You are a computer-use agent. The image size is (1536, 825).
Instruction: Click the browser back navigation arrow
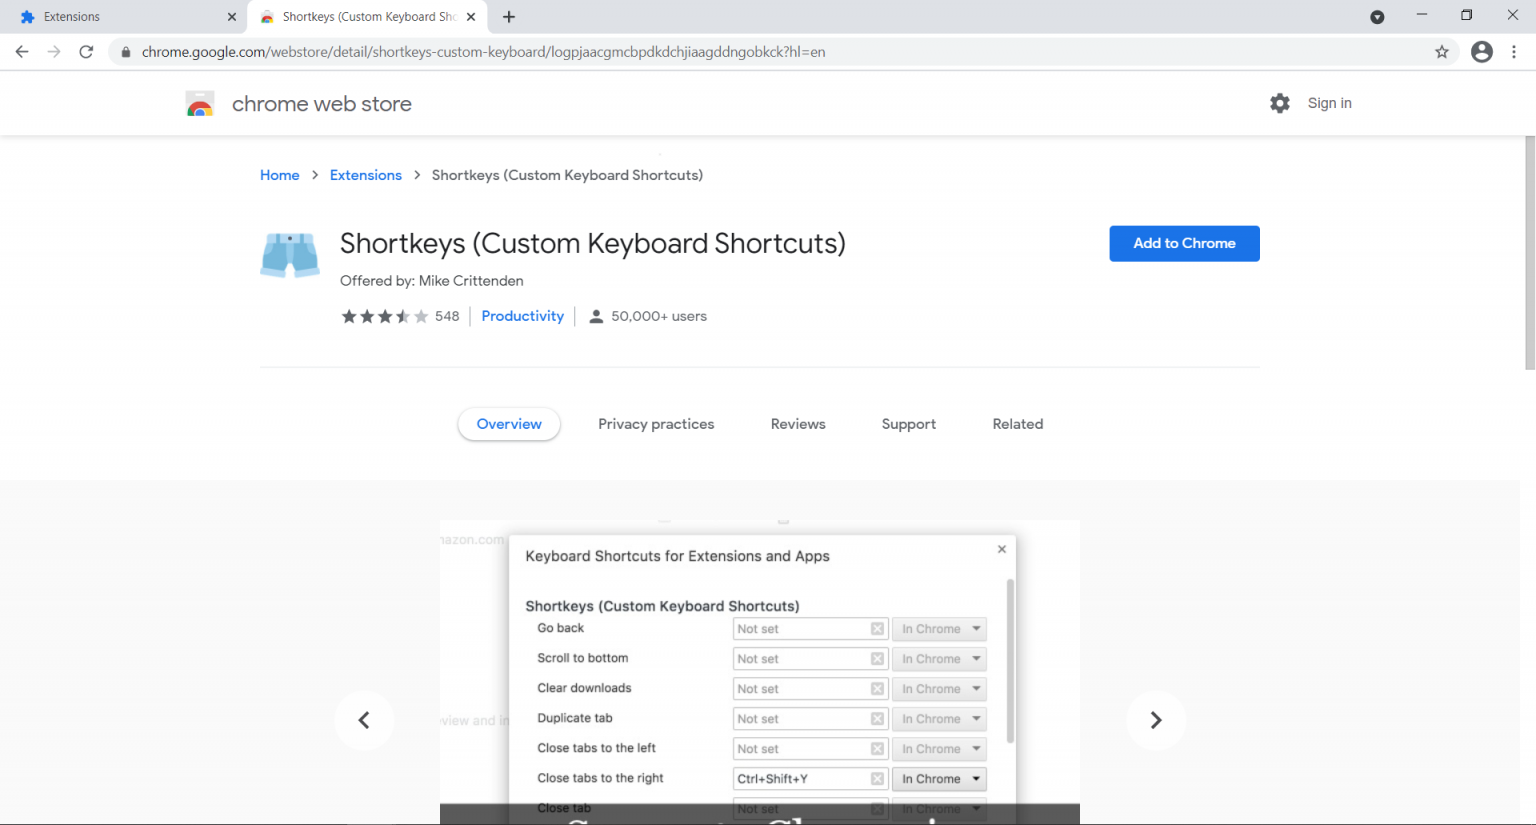(x=22, y=51)
